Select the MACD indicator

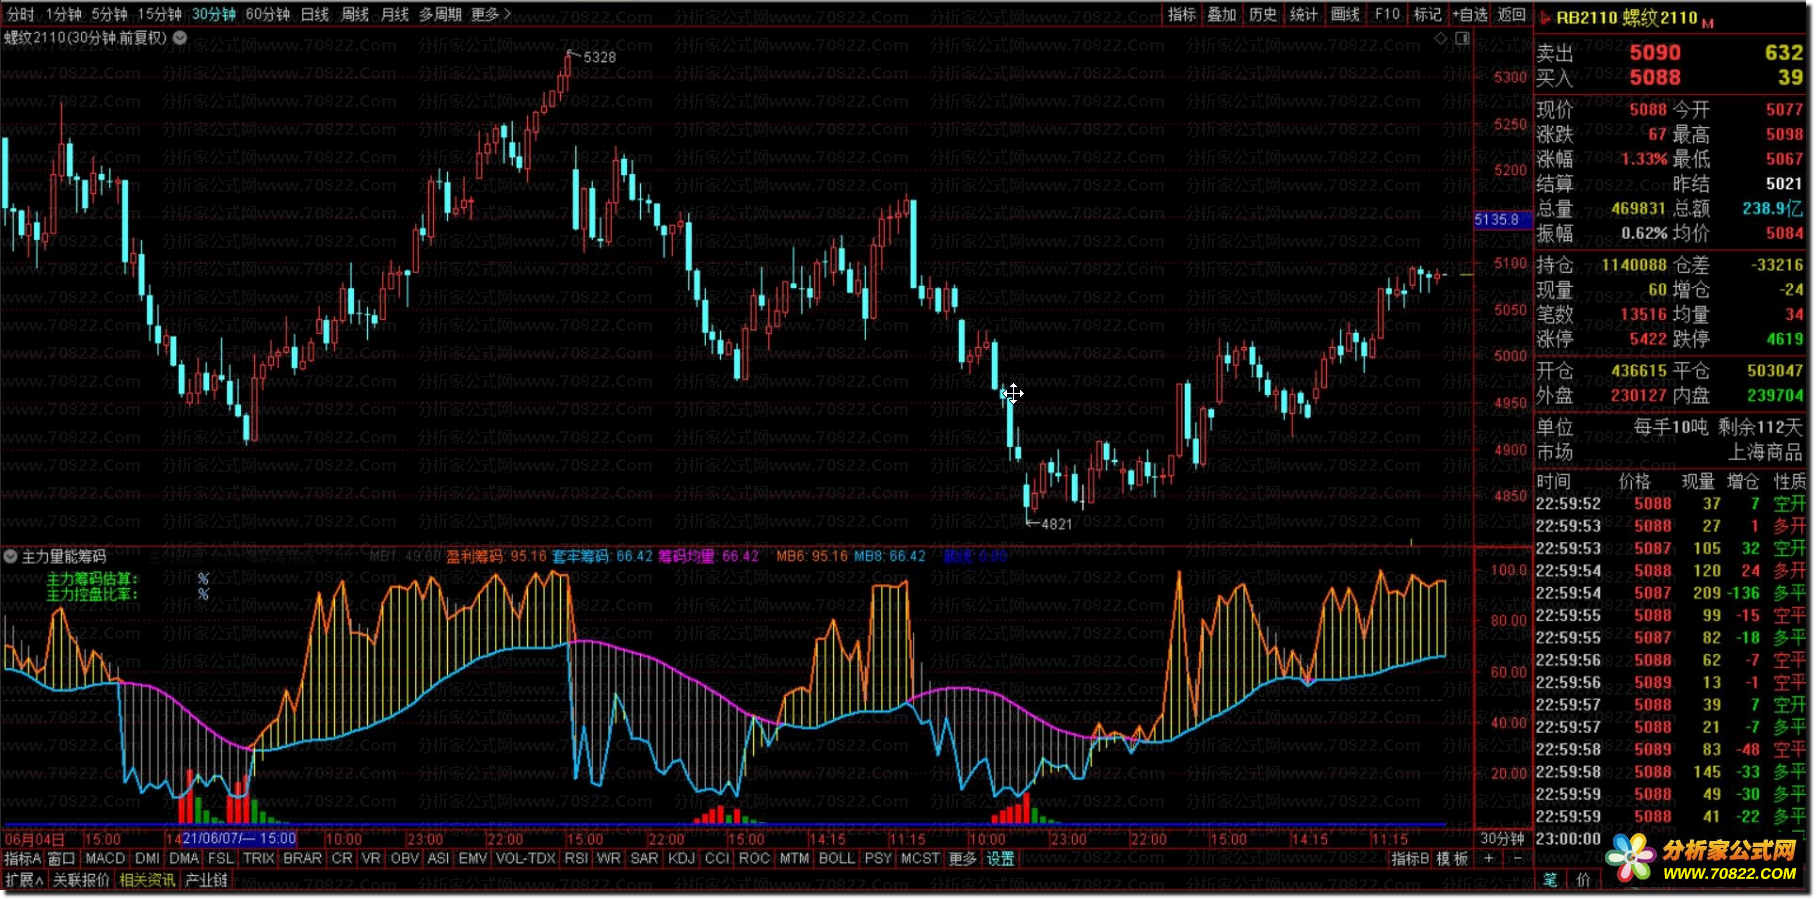point(105,859)
